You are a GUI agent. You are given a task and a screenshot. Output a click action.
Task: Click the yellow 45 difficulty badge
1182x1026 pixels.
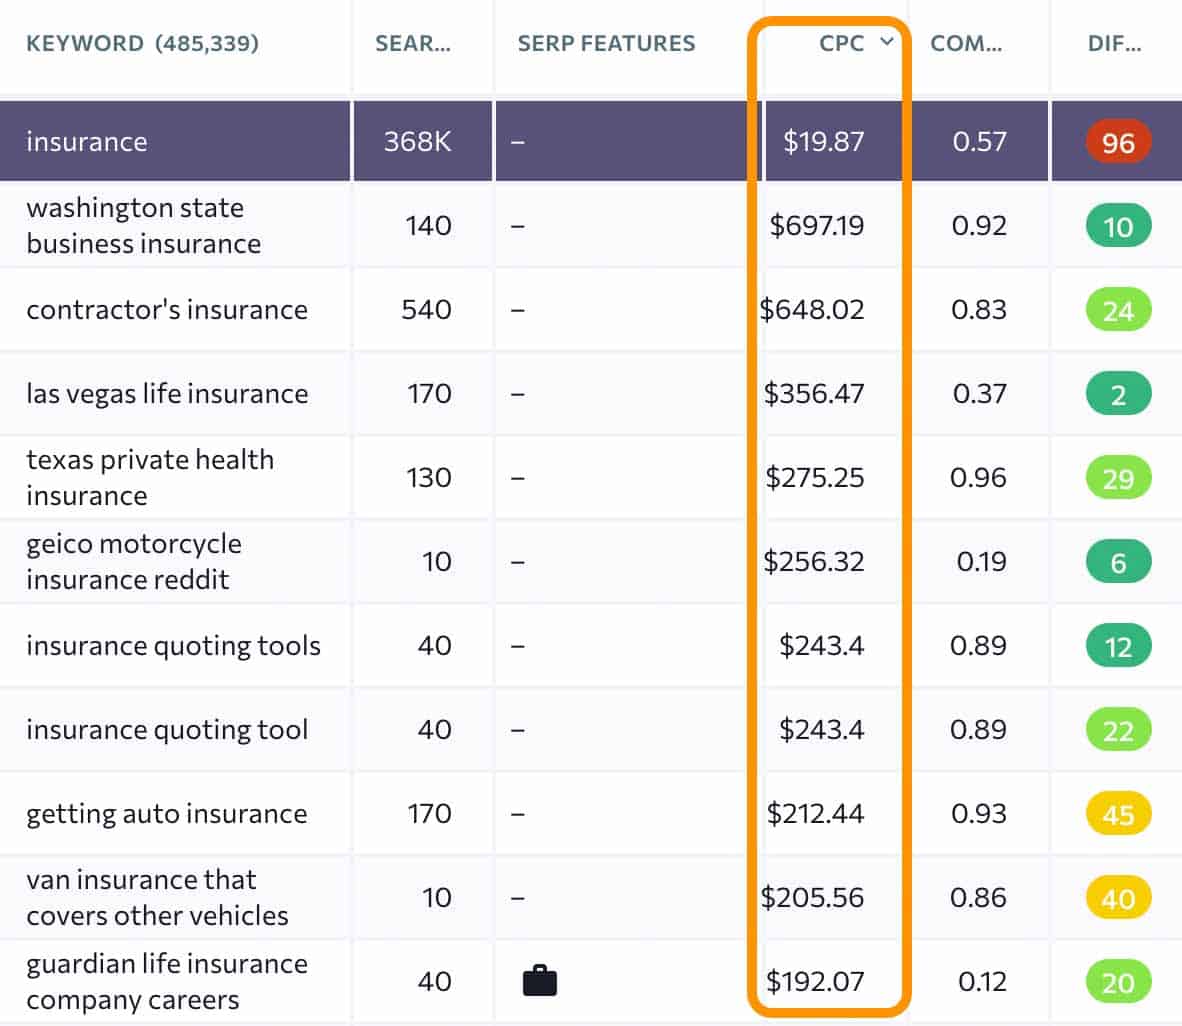1119,813
